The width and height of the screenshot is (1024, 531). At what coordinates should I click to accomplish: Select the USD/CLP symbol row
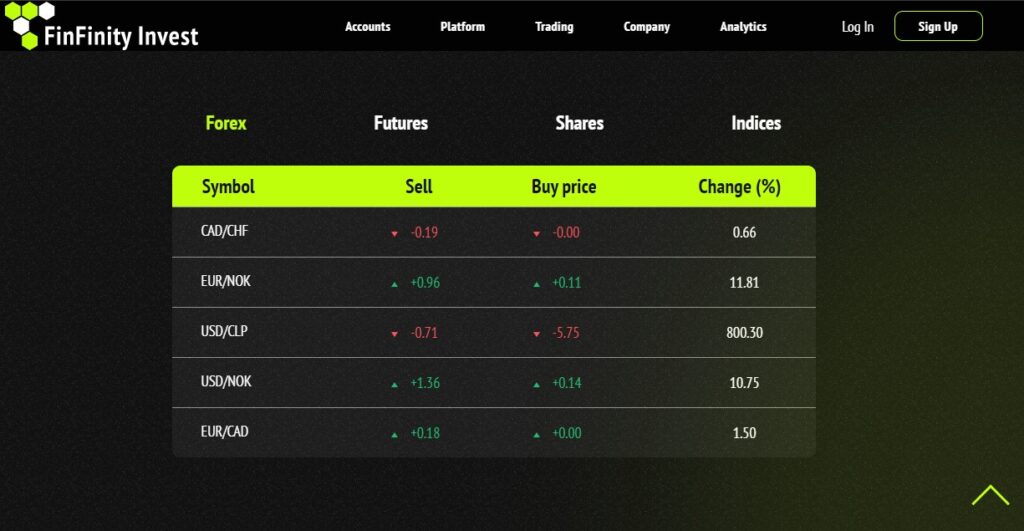(494, 332)
